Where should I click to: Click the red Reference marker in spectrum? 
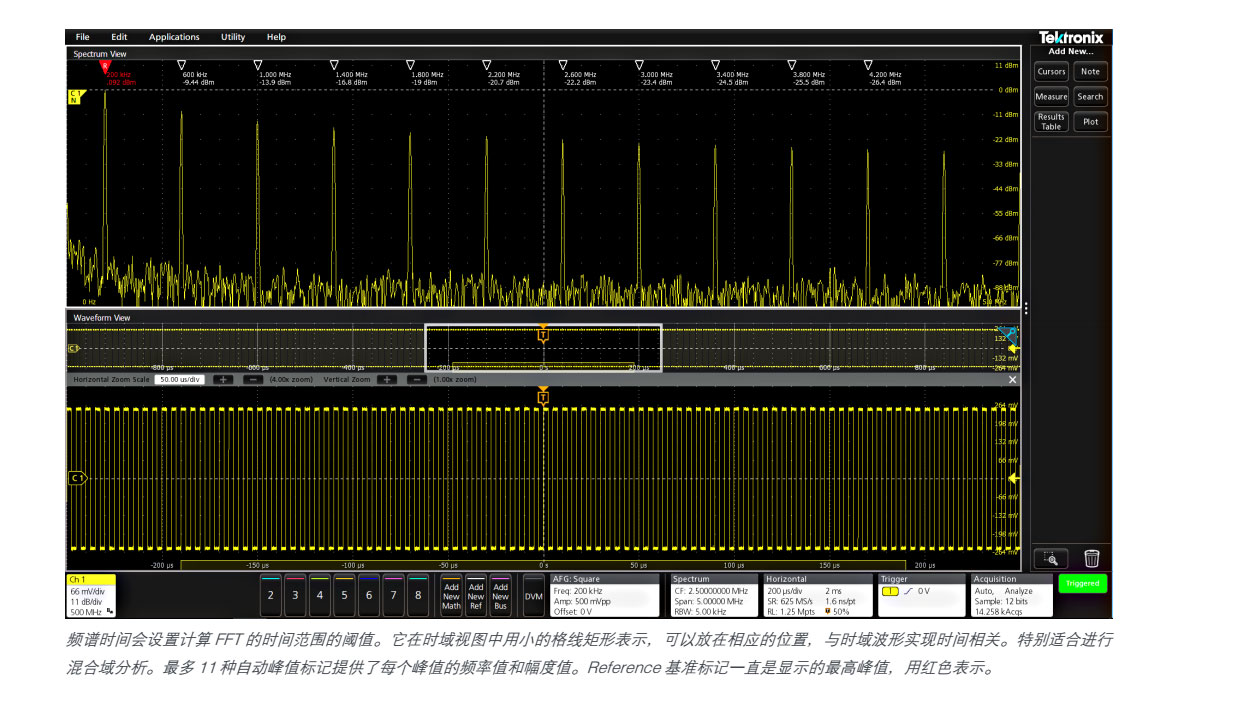click(104, 66)
